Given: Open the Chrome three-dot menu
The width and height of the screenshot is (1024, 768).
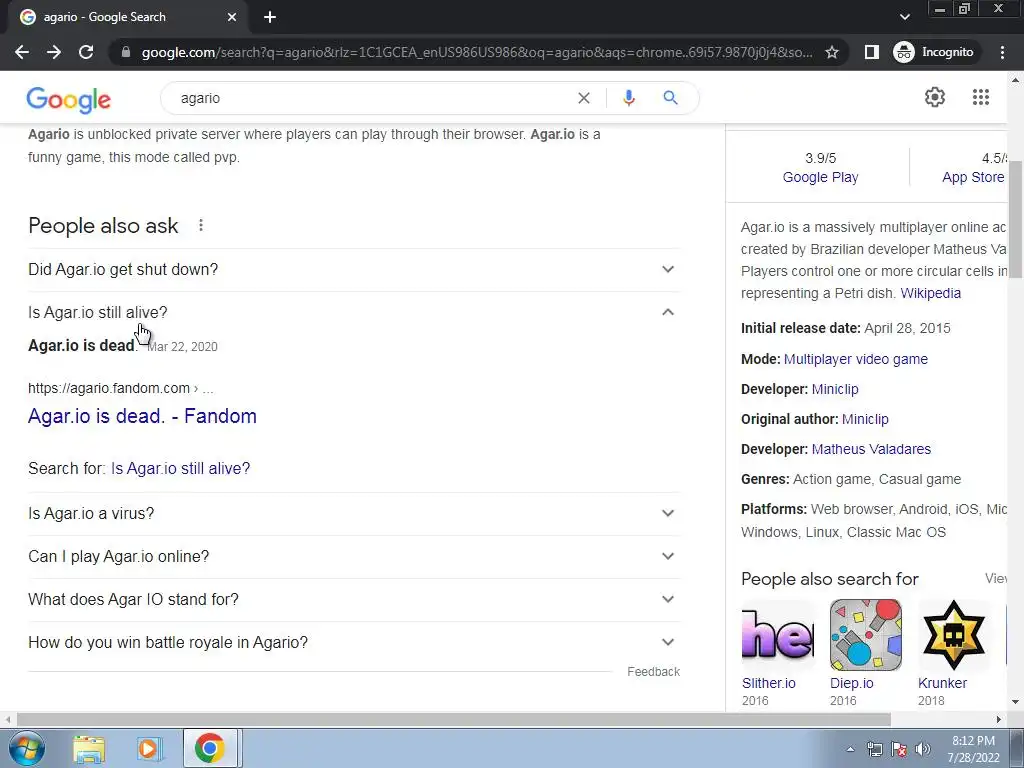Looking at the screenshot, I should (1002, 52).
